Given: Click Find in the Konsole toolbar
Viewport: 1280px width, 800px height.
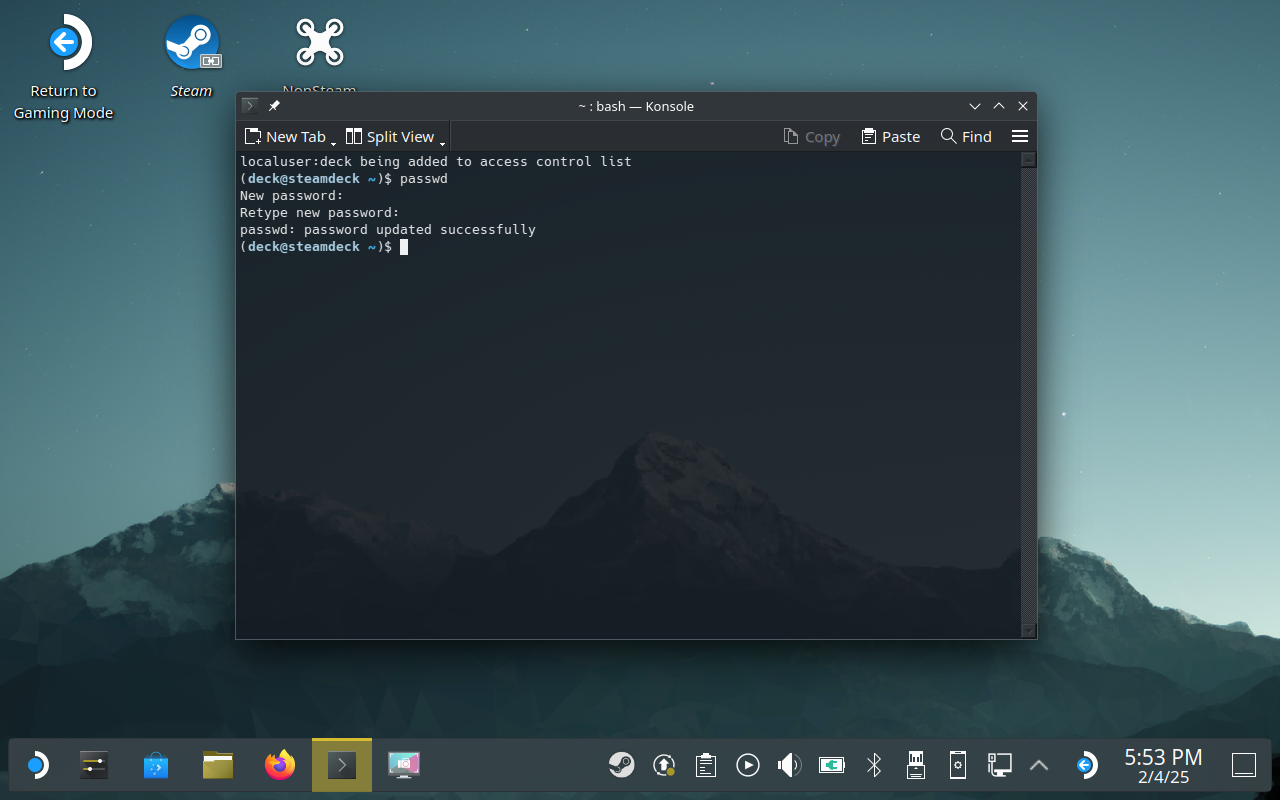Looking at the screenshot, I should tap(966, 137).
